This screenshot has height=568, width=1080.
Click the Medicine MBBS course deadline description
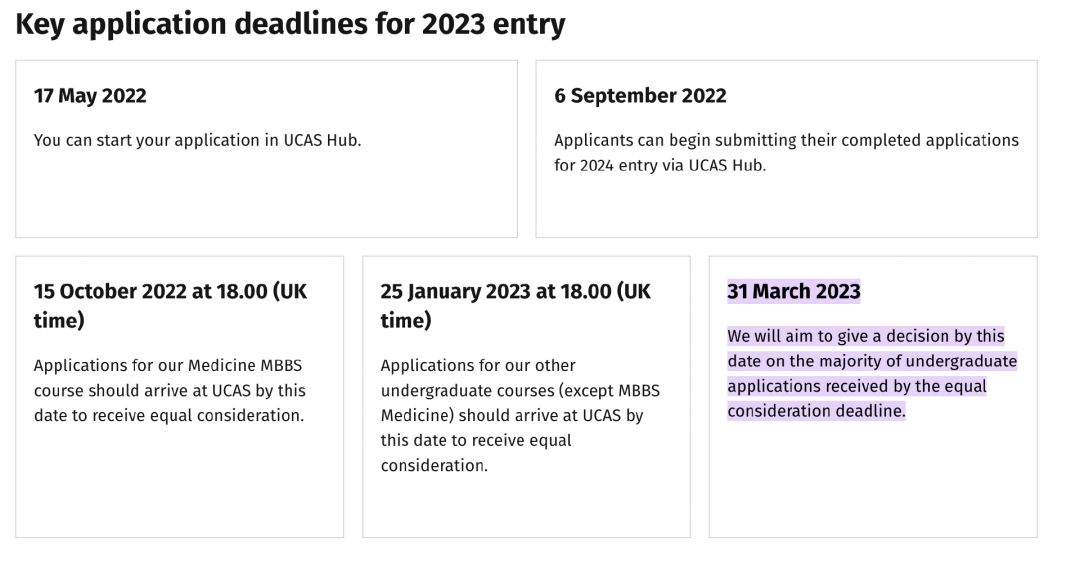[x=169, y=390]
